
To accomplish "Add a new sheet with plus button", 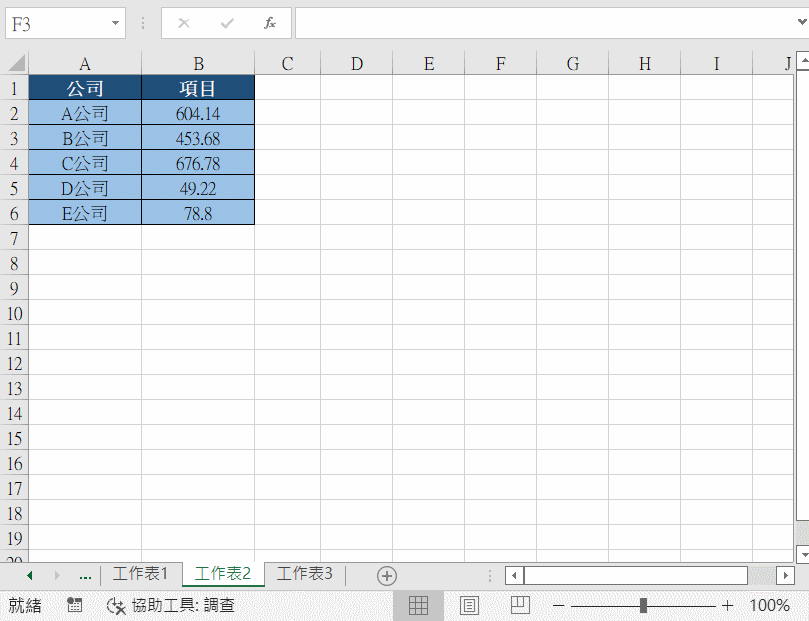I will pos(387,576).
